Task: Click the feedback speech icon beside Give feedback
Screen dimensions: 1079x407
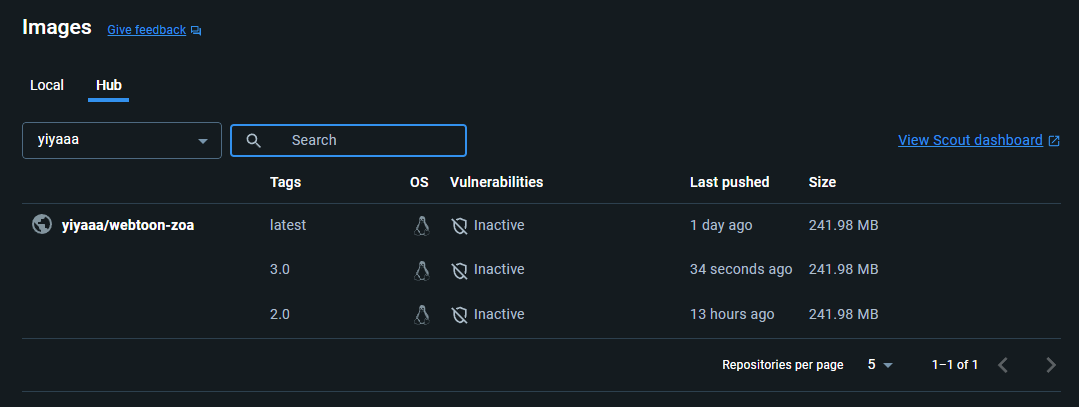Action: click(x=196, y=30)
